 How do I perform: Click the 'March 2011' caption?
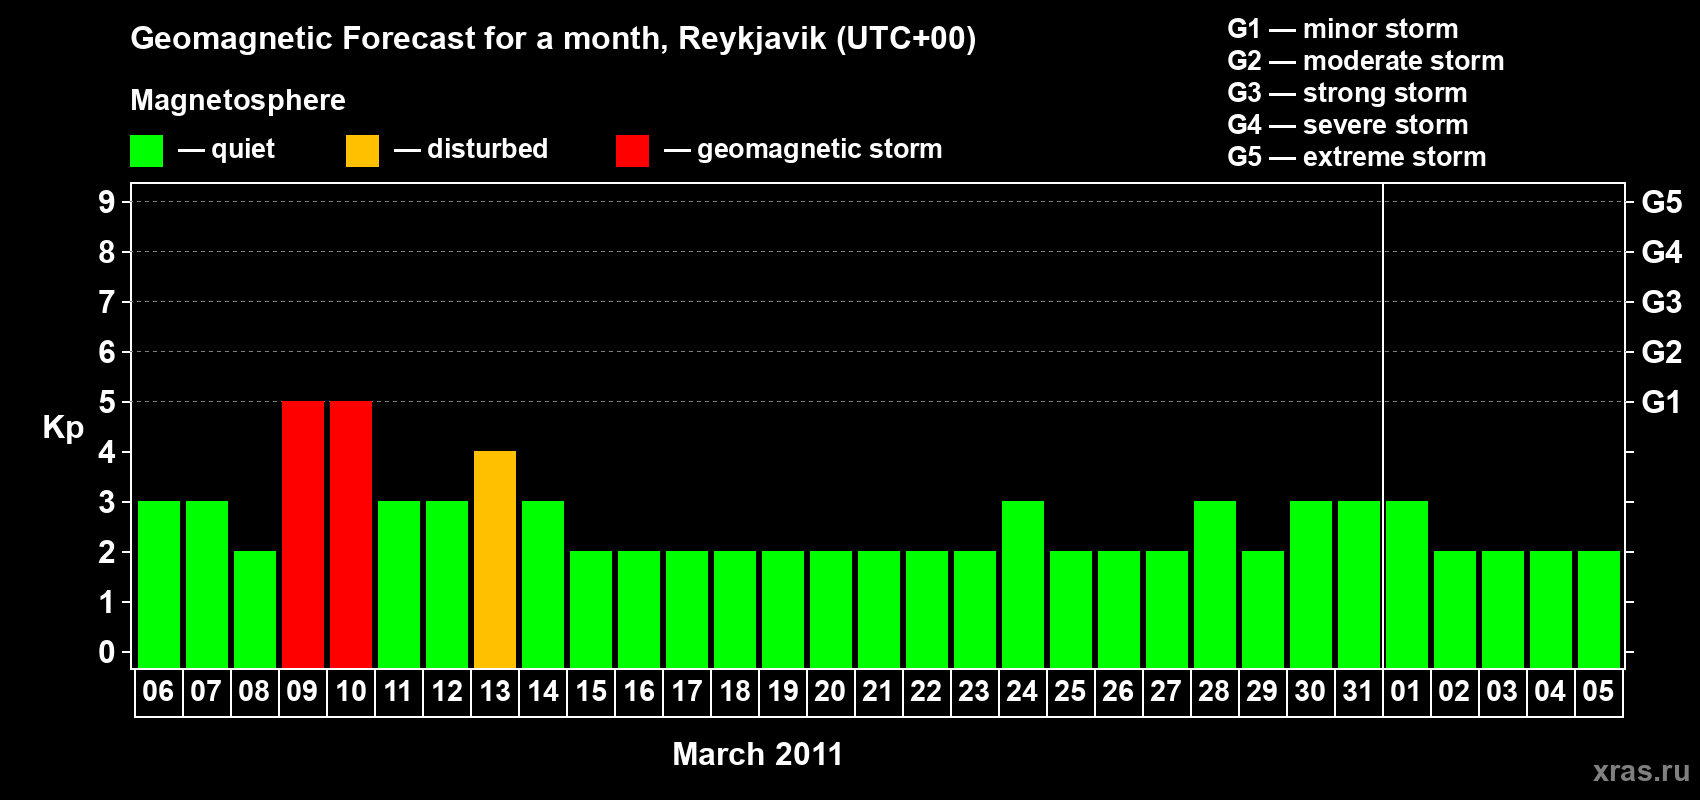click(x=758, y=754)
